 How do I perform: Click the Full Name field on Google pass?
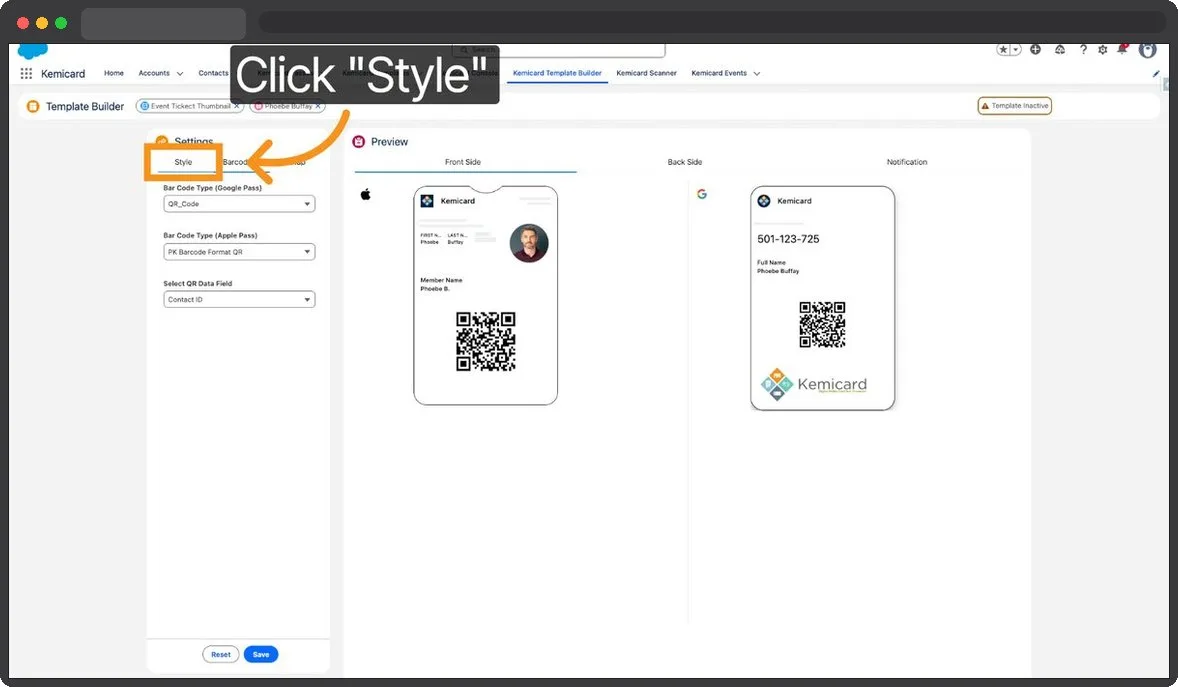pos(778,267)
